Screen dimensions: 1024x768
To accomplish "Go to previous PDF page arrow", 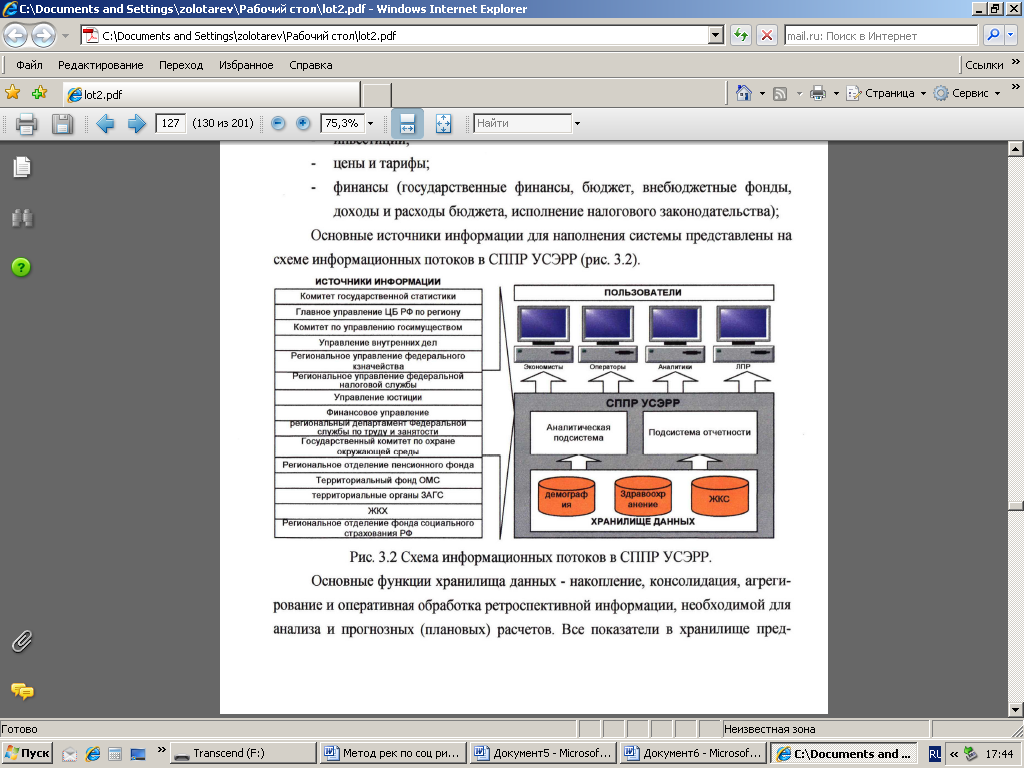I will [x=104, y=123].
